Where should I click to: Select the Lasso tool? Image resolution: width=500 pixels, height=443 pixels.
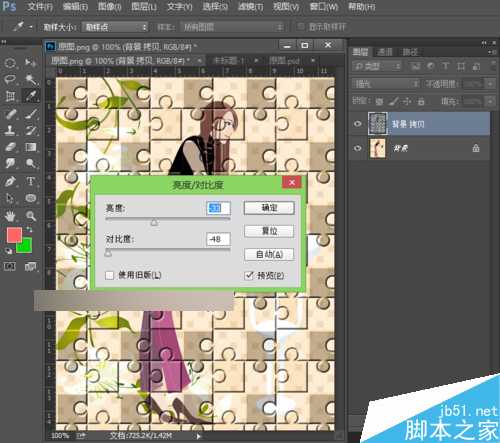pyautogui.click(x=10, y=79)
